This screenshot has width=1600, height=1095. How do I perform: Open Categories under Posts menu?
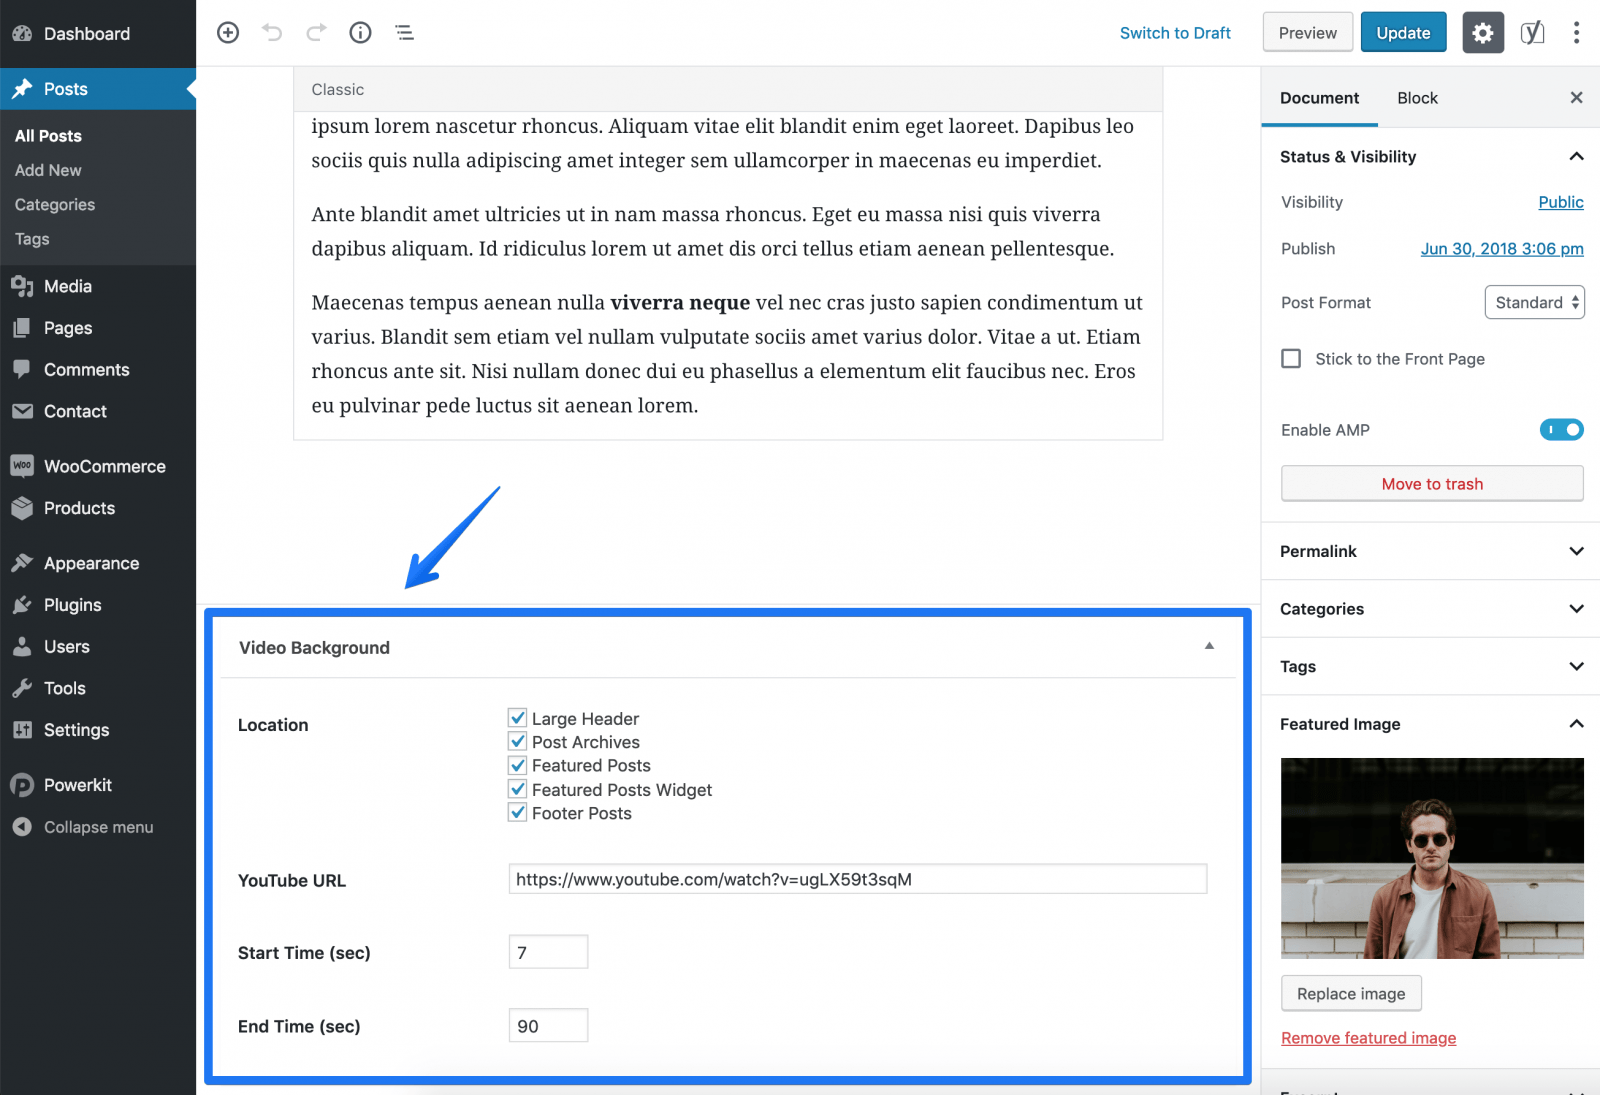click(55, 205)
